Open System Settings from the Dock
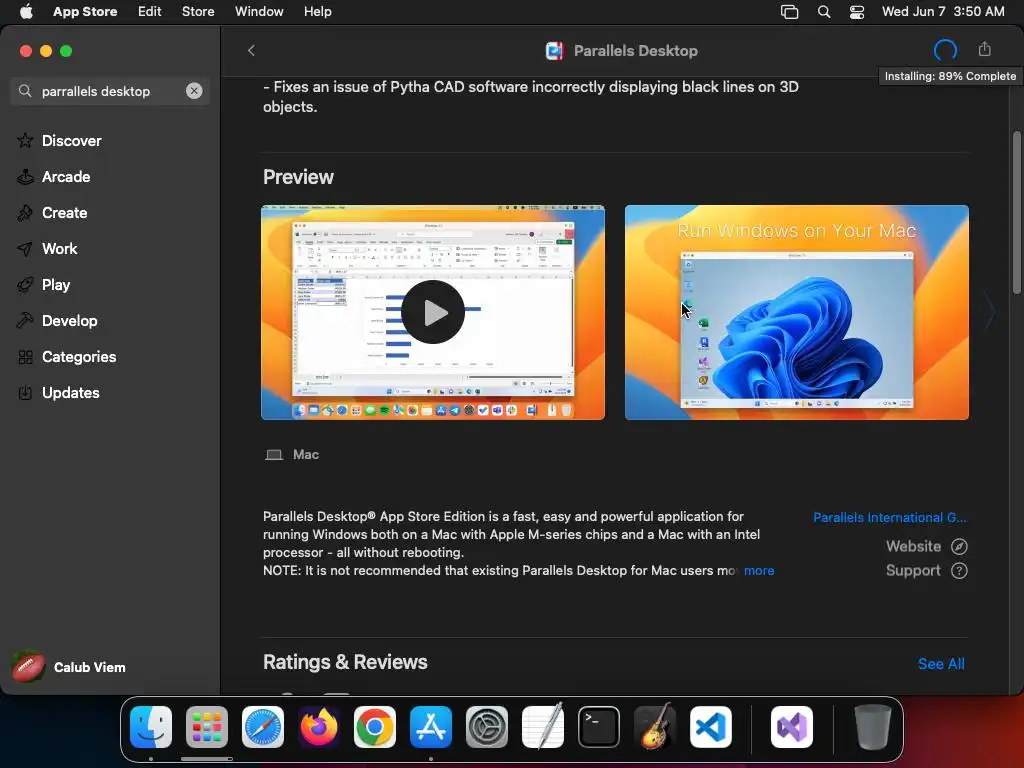Image resolution: width=1024 pixels, height=768 pixels. click(x=487, y=727)
